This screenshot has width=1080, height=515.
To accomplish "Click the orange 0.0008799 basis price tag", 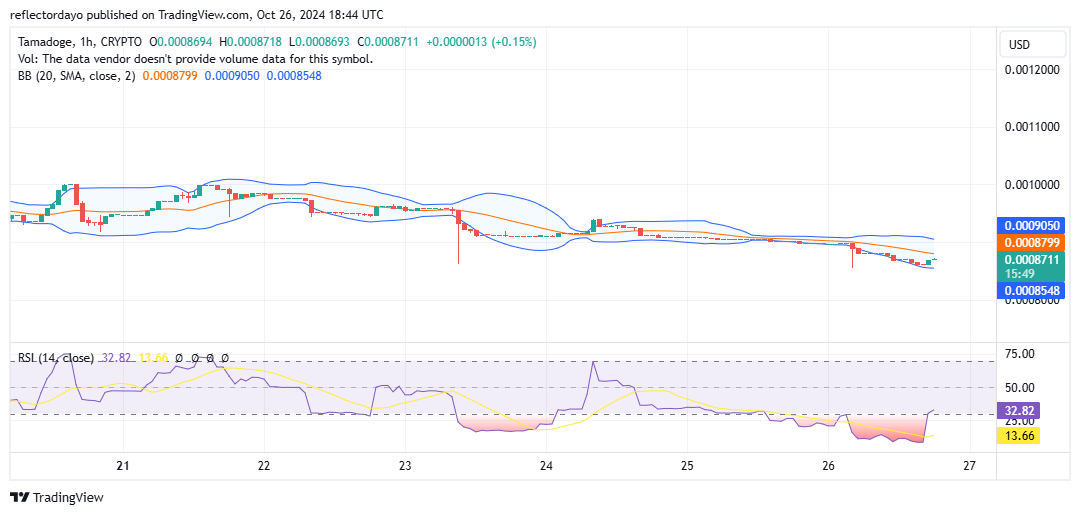I will (1031, 242).
